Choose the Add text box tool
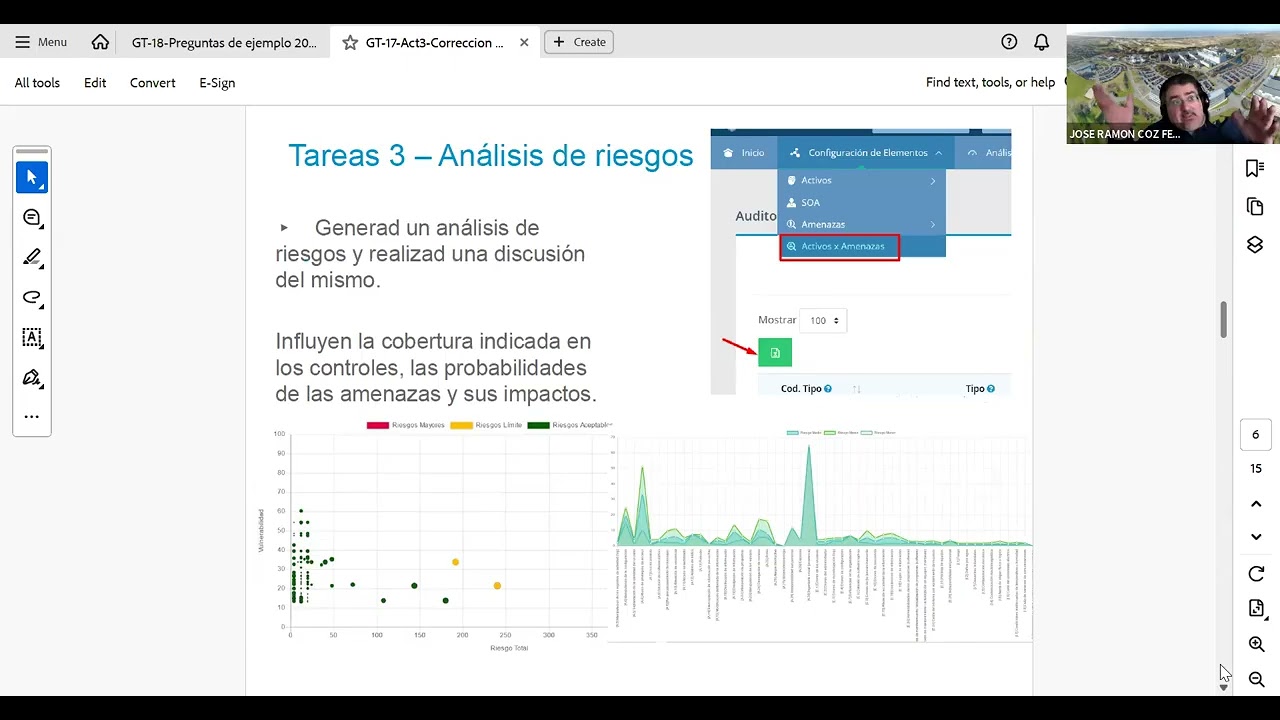The width and height of the screenshot is (1280, 720). pyautogui.click(x=32, y=338)
